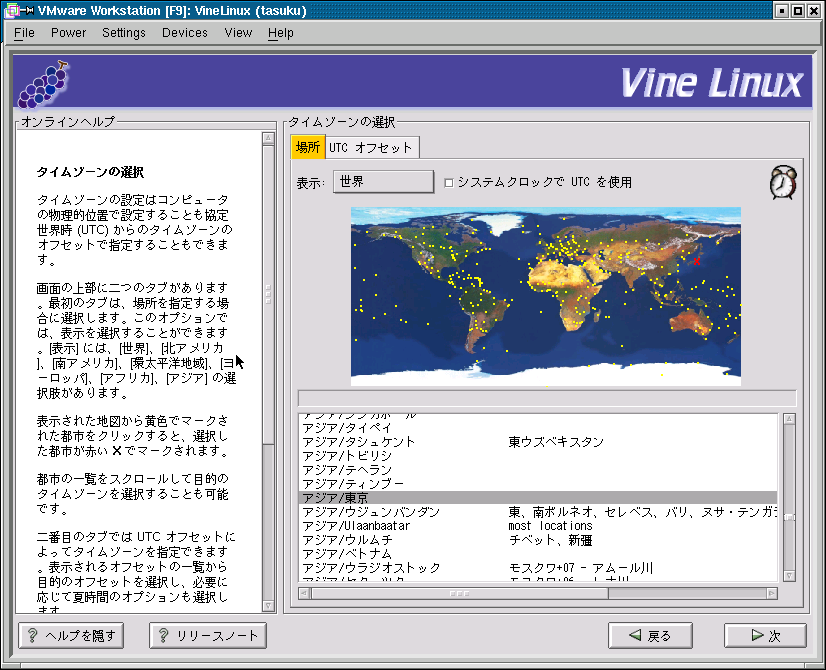Click the scroll-down arrow in the help panel
The width and height of the screenshot is (826, 670).
coord(268,606)
